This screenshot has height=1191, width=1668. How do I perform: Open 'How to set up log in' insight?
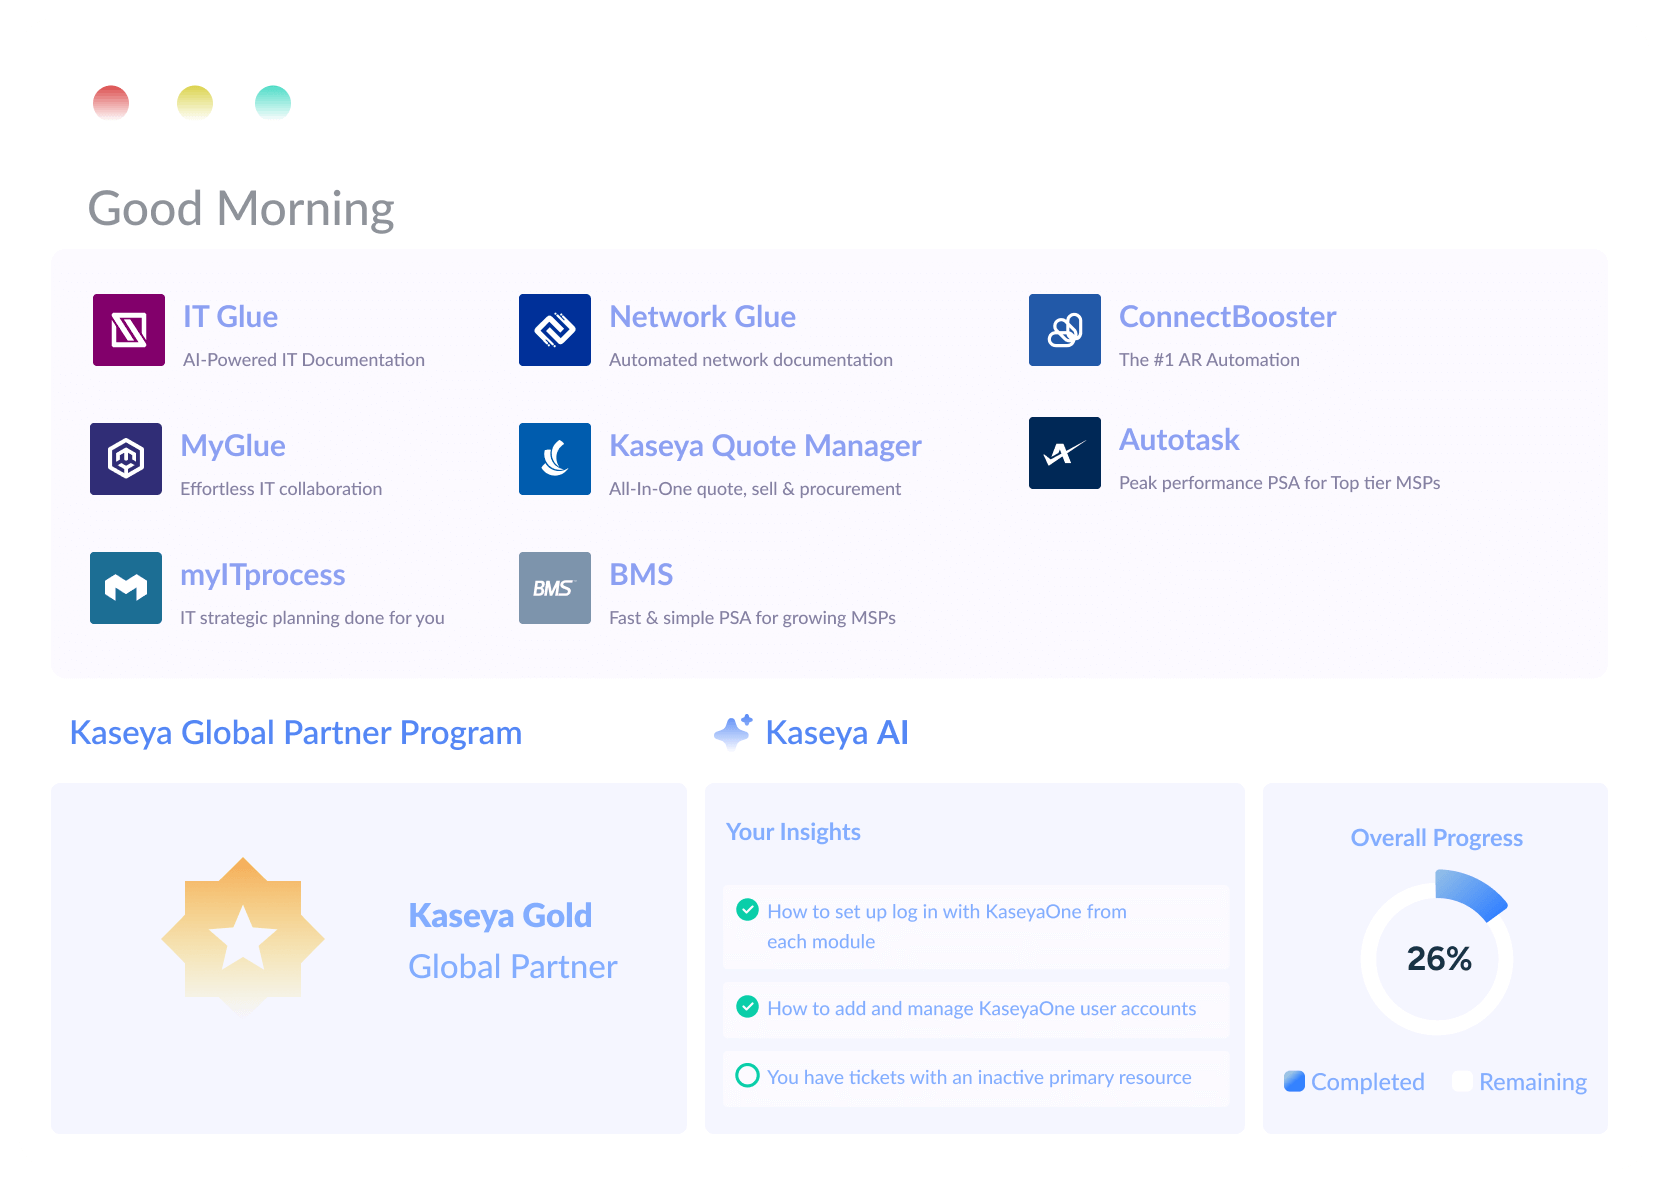click(976, 927)
